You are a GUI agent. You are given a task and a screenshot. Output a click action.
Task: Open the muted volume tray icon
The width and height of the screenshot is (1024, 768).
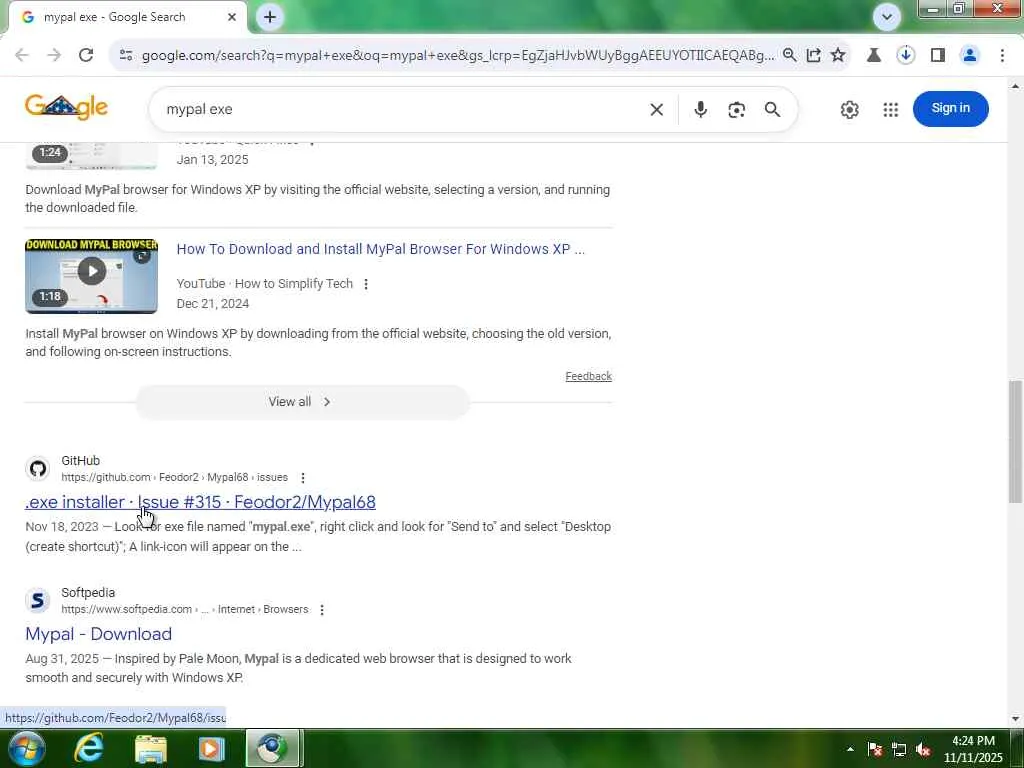tap(923, 749)
